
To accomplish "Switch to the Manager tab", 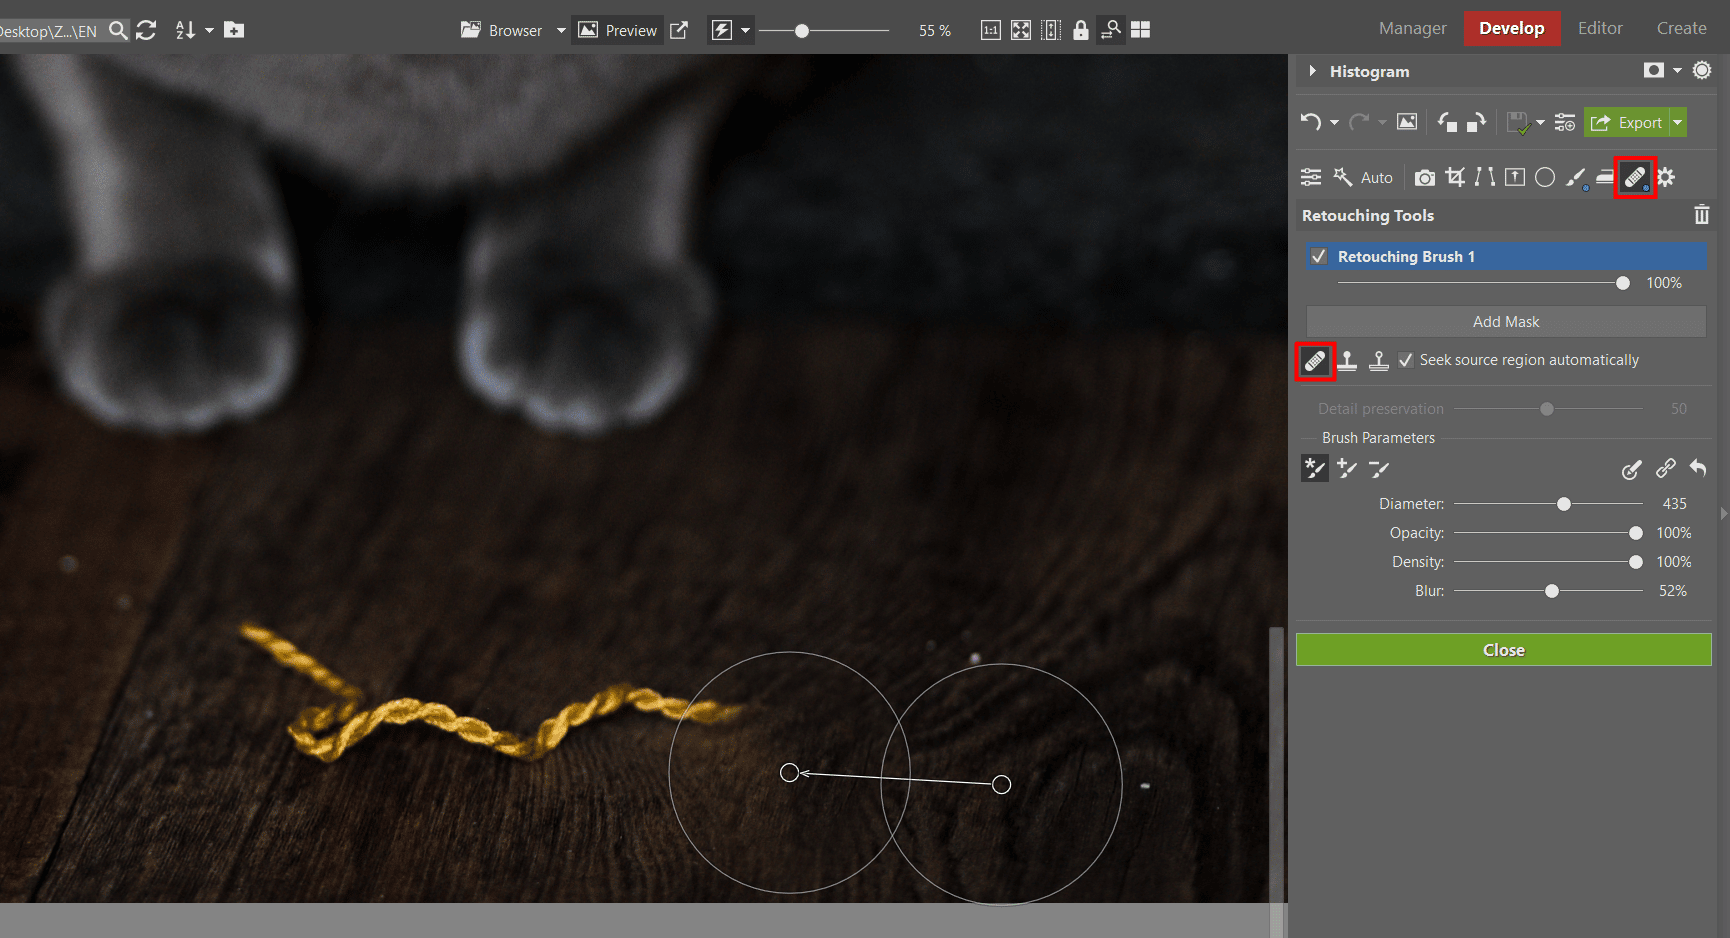I will (x=1412, y=28).
